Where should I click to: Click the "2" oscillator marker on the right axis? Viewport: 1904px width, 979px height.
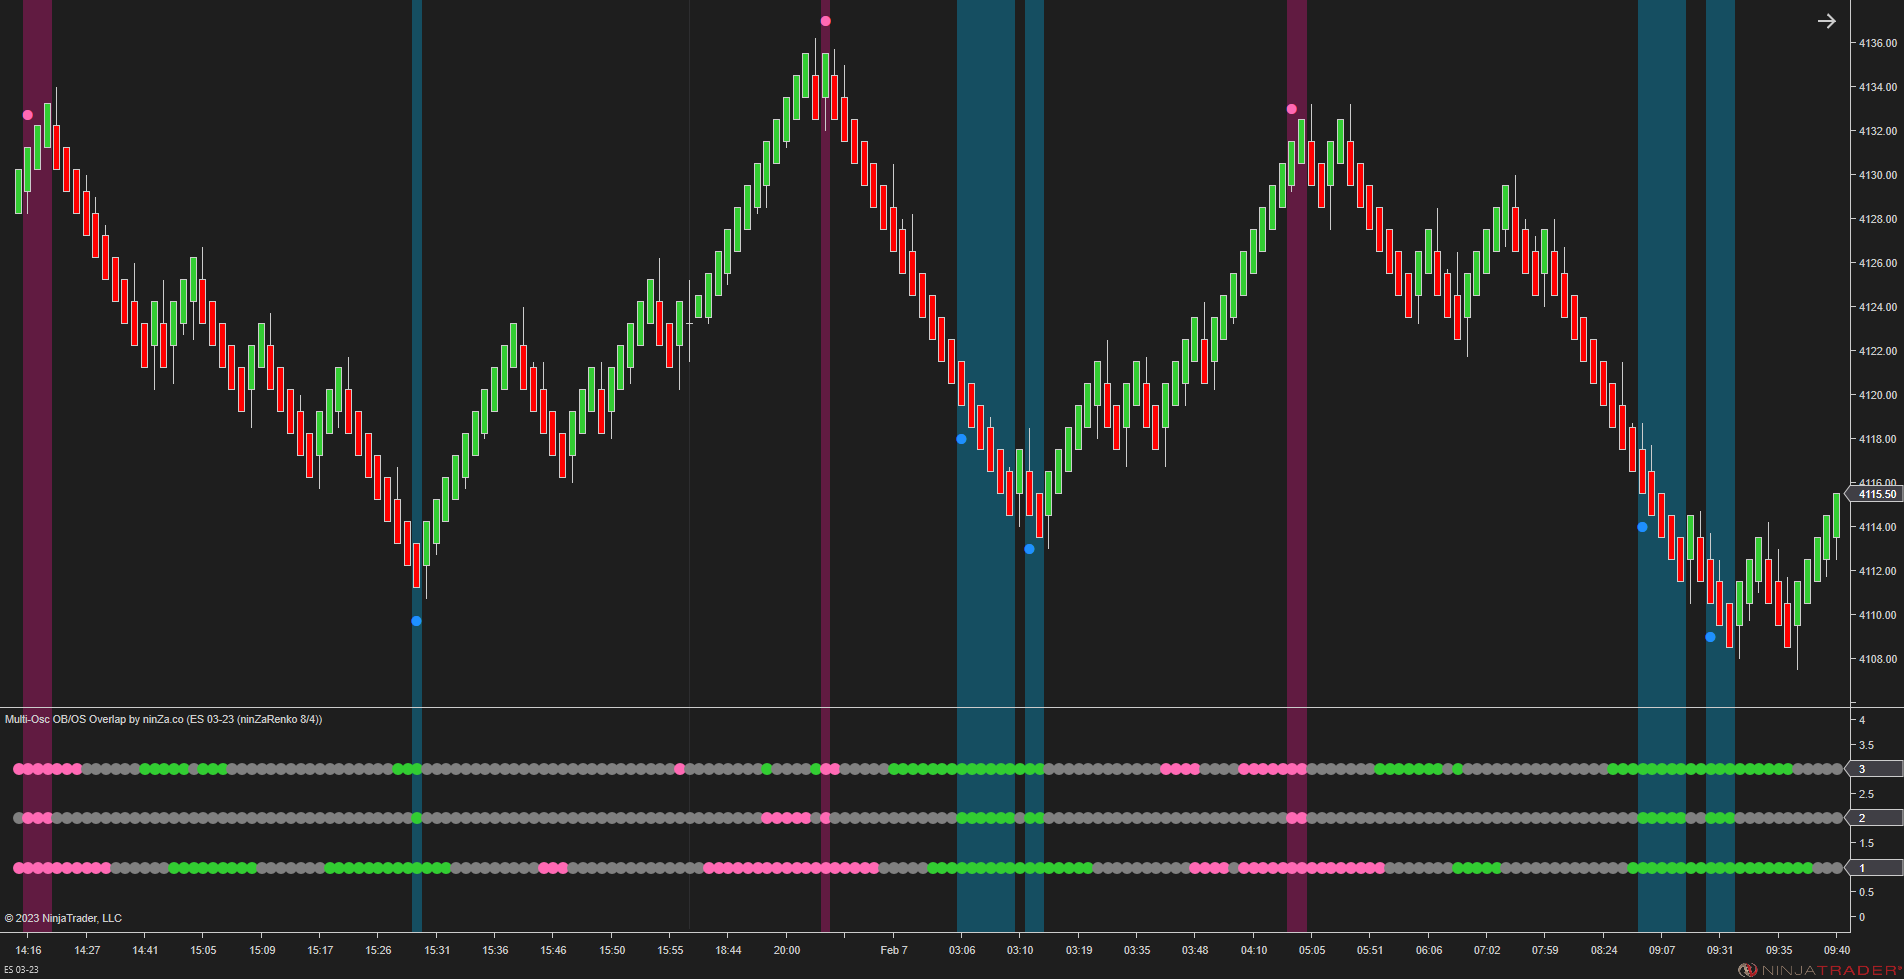(x=1862, y=817)
